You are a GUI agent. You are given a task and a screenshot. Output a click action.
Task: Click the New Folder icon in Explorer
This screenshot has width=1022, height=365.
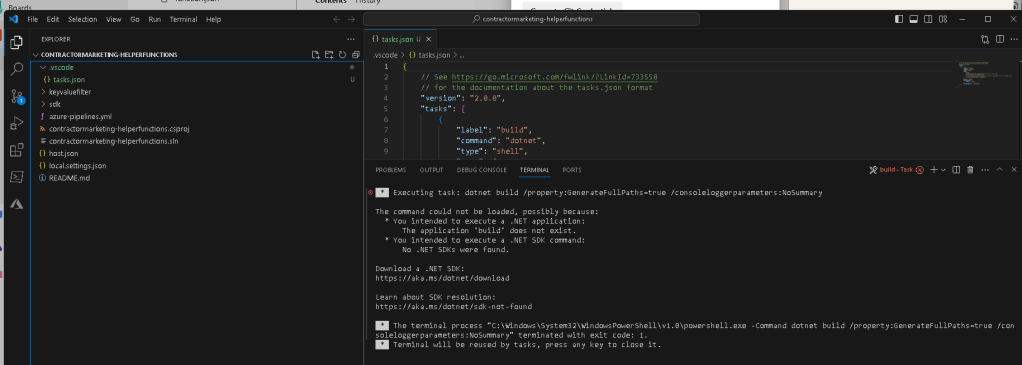[328, 55]
